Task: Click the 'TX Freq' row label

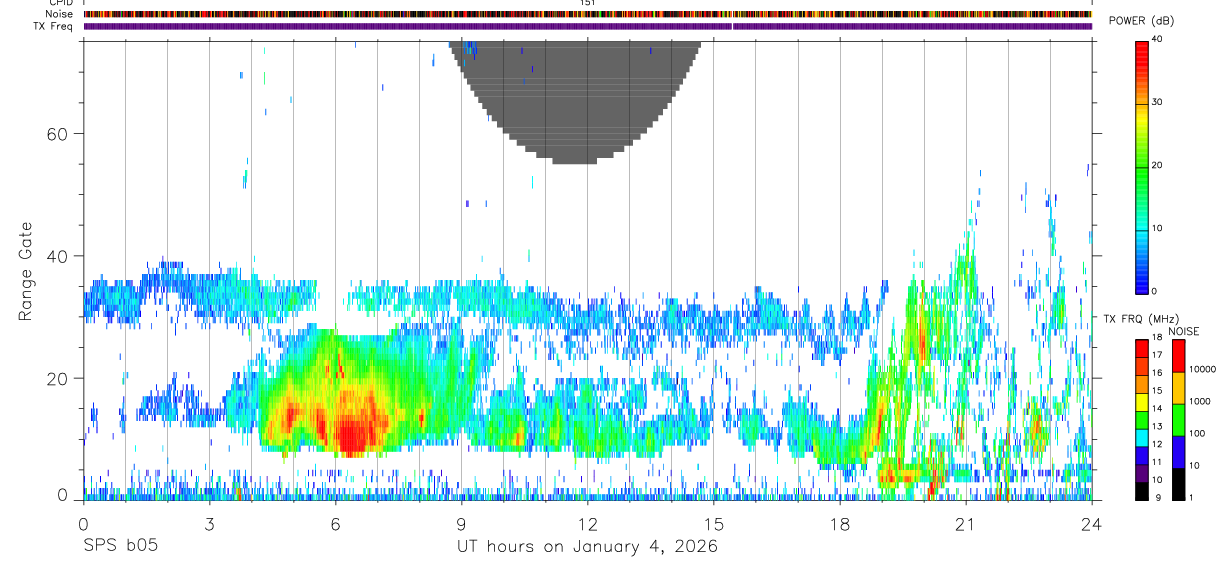Action: (x=53, y=26)
